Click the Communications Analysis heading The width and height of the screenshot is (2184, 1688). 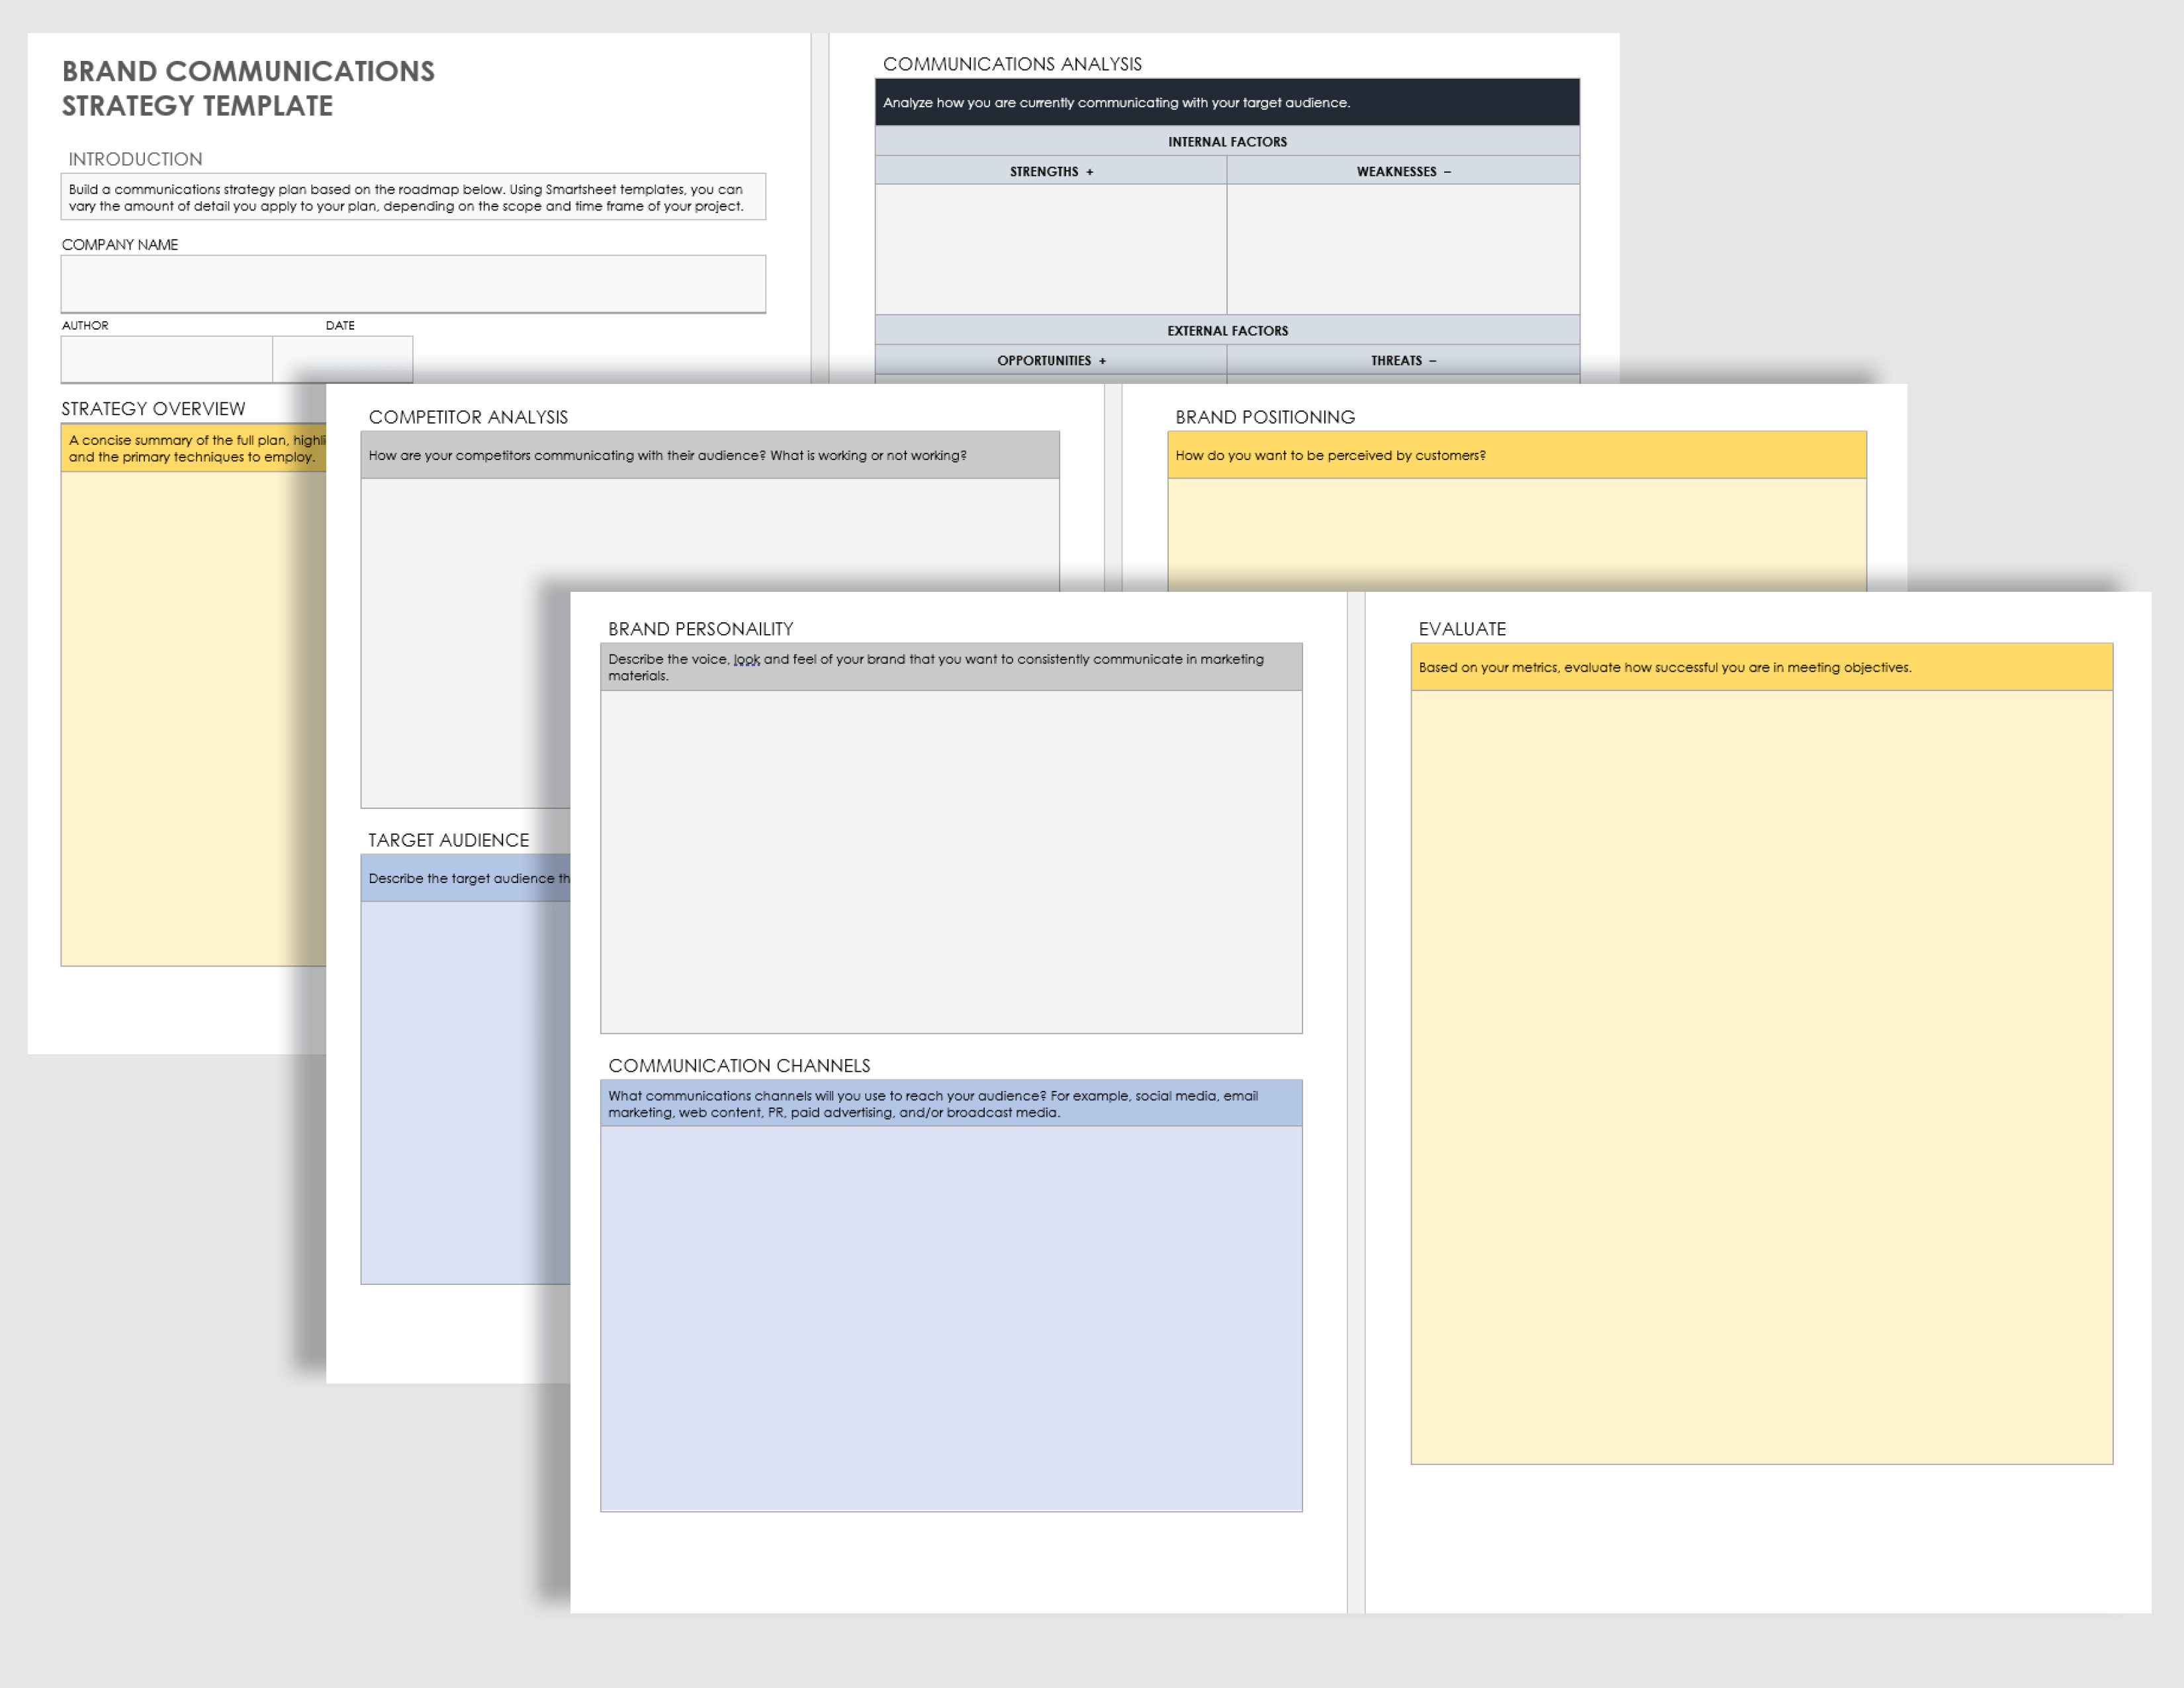tap(1012, 64)
